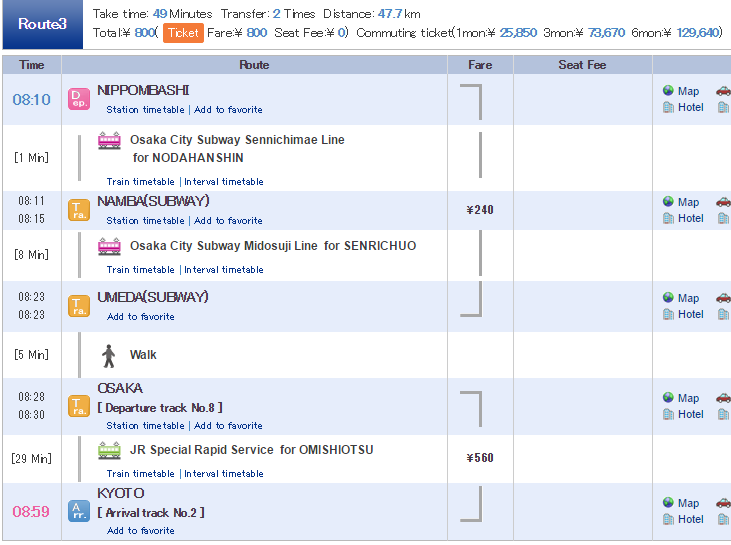Click the Departure track No.8 text
The image size is (731, 545).
(x=160, y=408)
